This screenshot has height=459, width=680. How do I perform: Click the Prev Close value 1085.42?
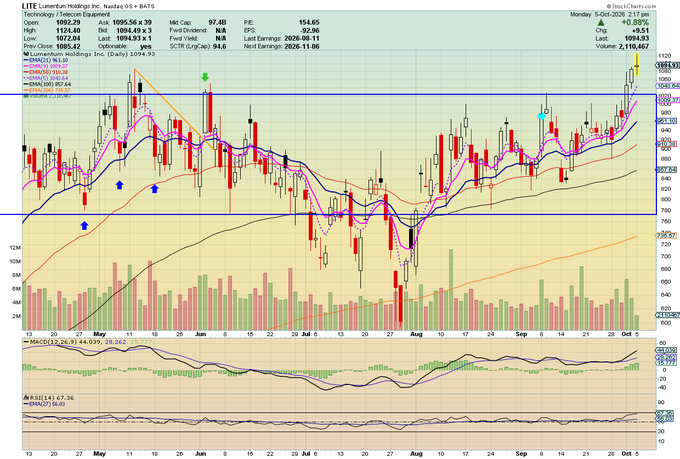pos(68,46)
